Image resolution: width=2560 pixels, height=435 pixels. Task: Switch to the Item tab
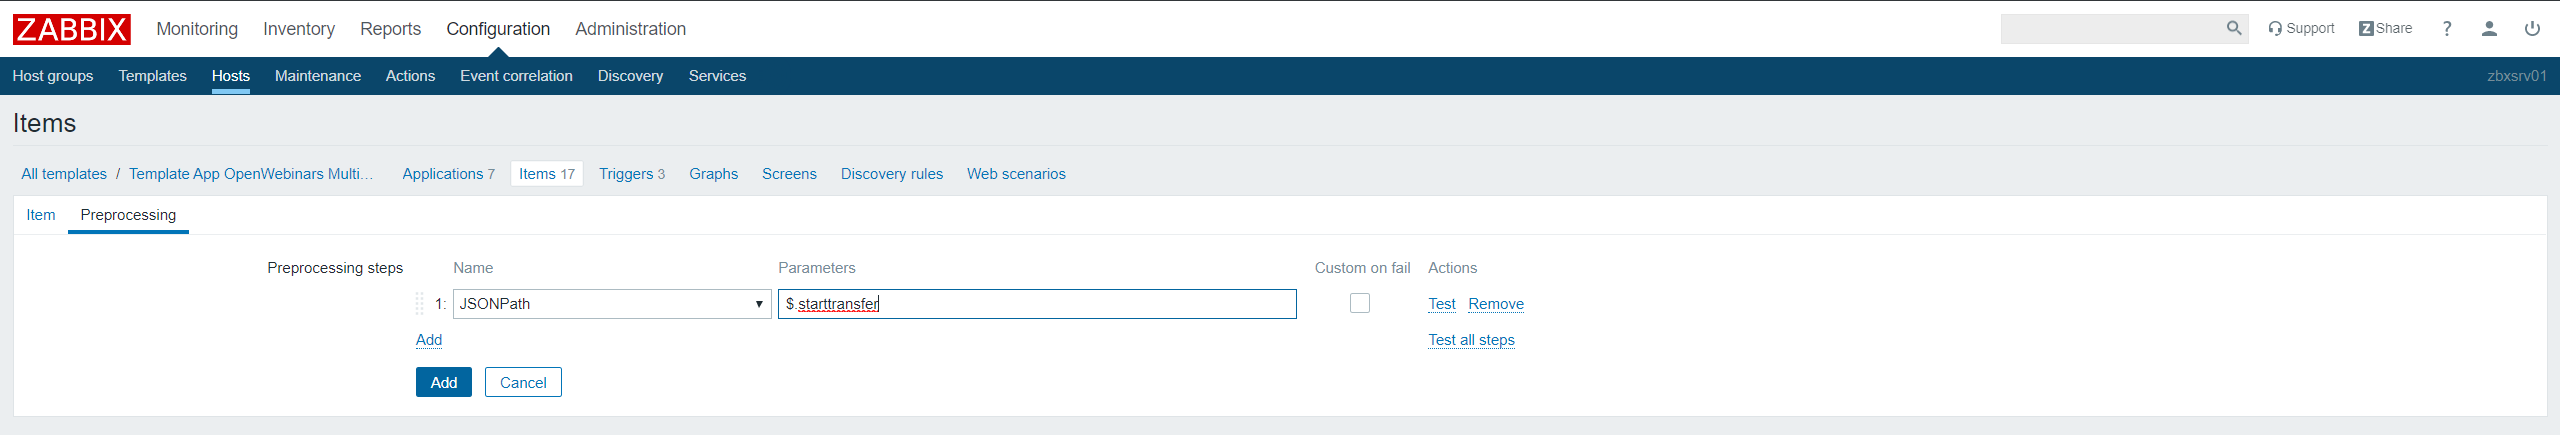click(x=41, y=215)
